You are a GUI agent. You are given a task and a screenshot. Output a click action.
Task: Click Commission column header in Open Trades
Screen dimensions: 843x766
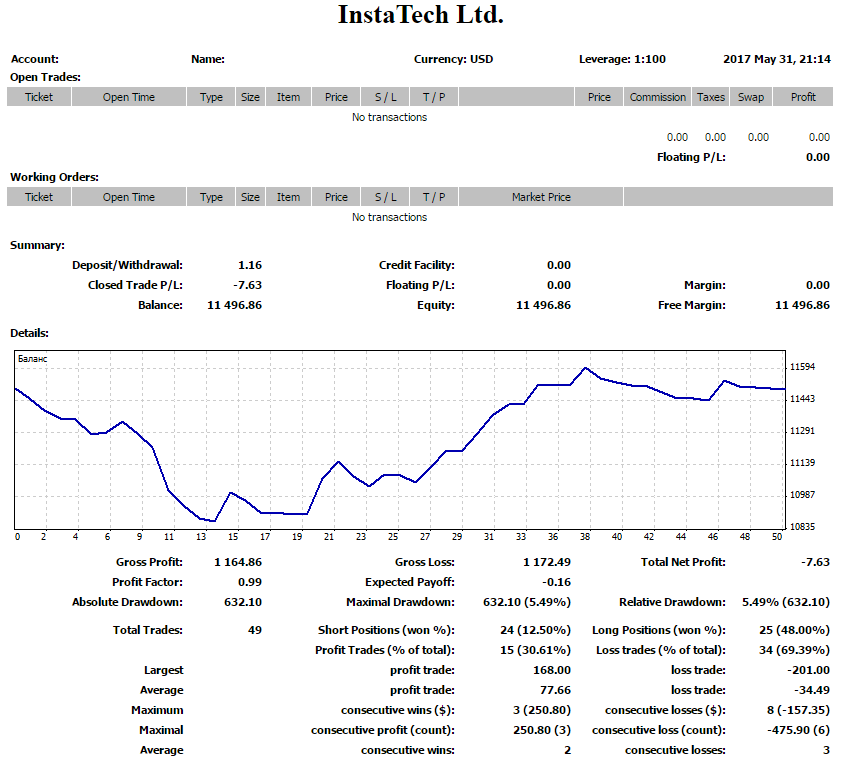point(658,97)
